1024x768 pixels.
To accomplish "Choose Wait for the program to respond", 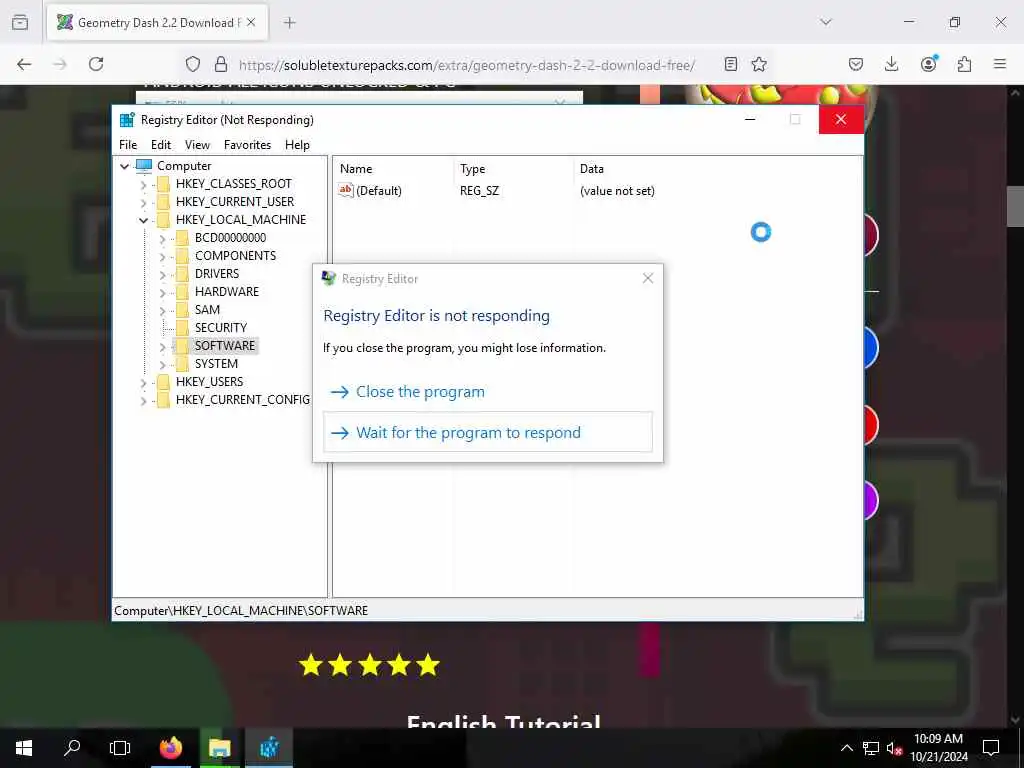I will click(x=488, y=432).
